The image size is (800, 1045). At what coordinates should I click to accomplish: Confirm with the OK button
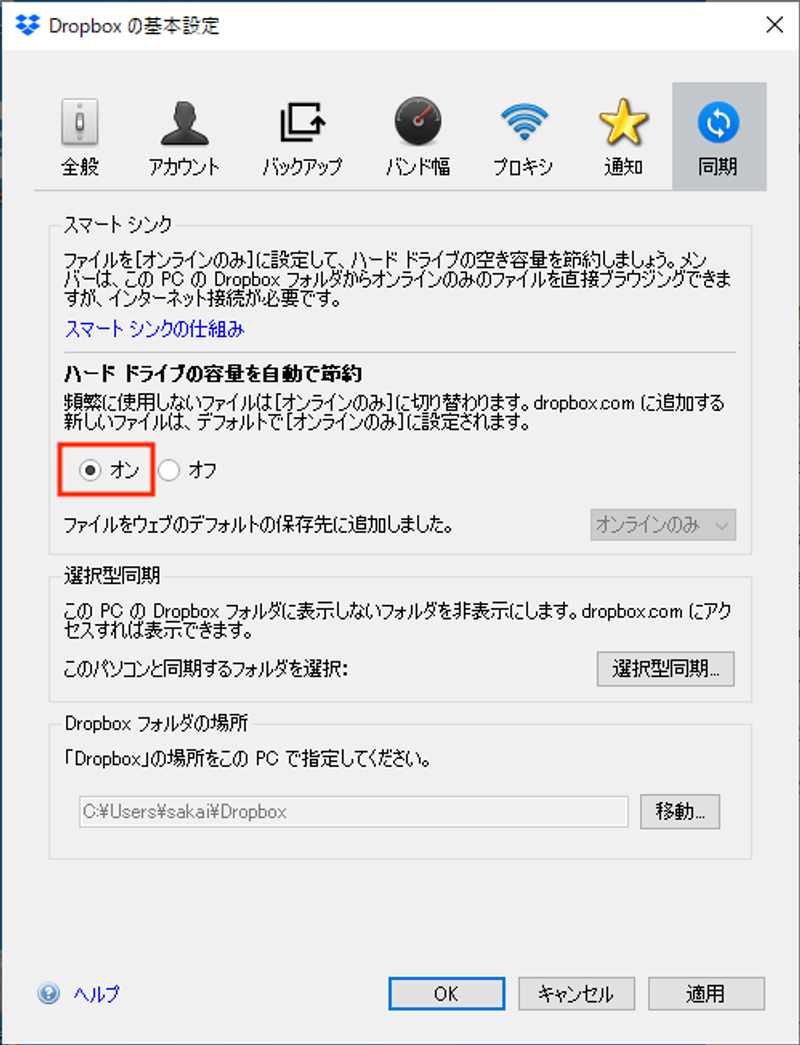click(447, 994)
